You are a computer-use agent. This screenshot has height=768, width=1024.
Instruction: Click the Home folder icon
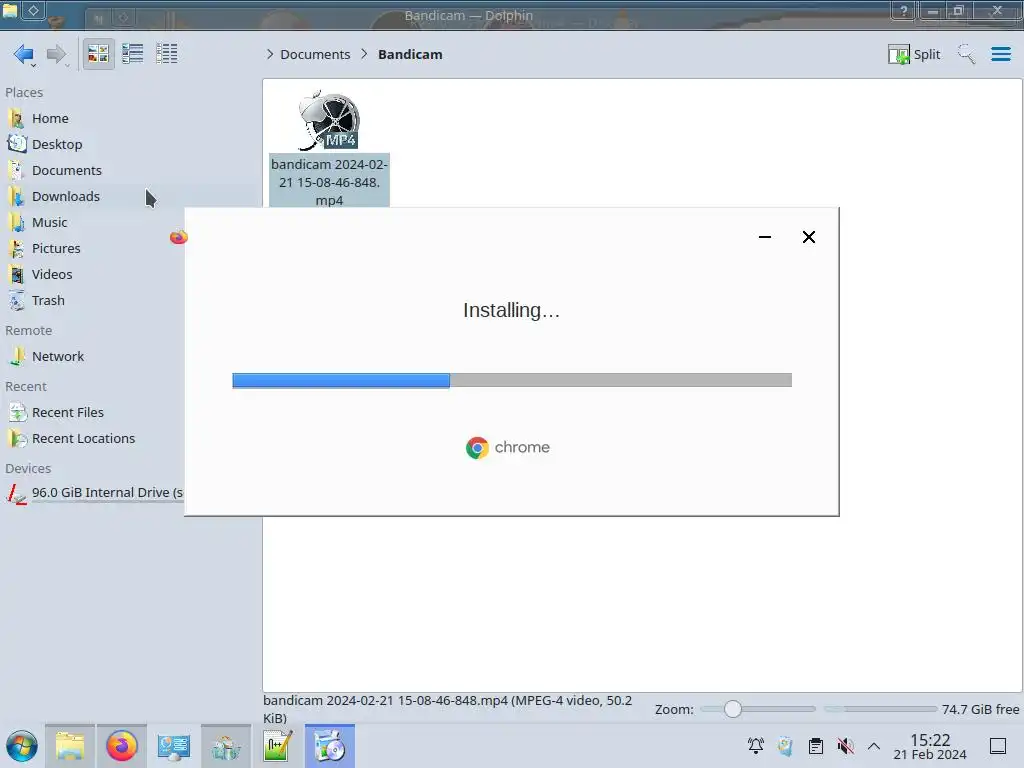click(17, 118)
